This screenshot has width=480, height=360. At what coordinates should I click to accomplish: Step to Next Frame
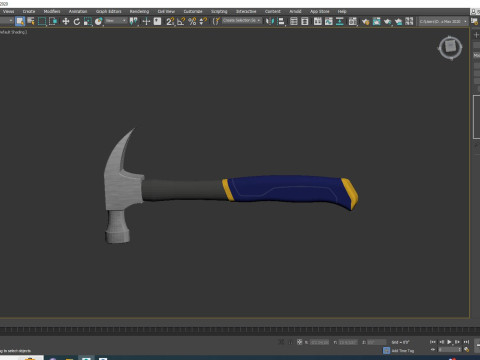point(458,342)
